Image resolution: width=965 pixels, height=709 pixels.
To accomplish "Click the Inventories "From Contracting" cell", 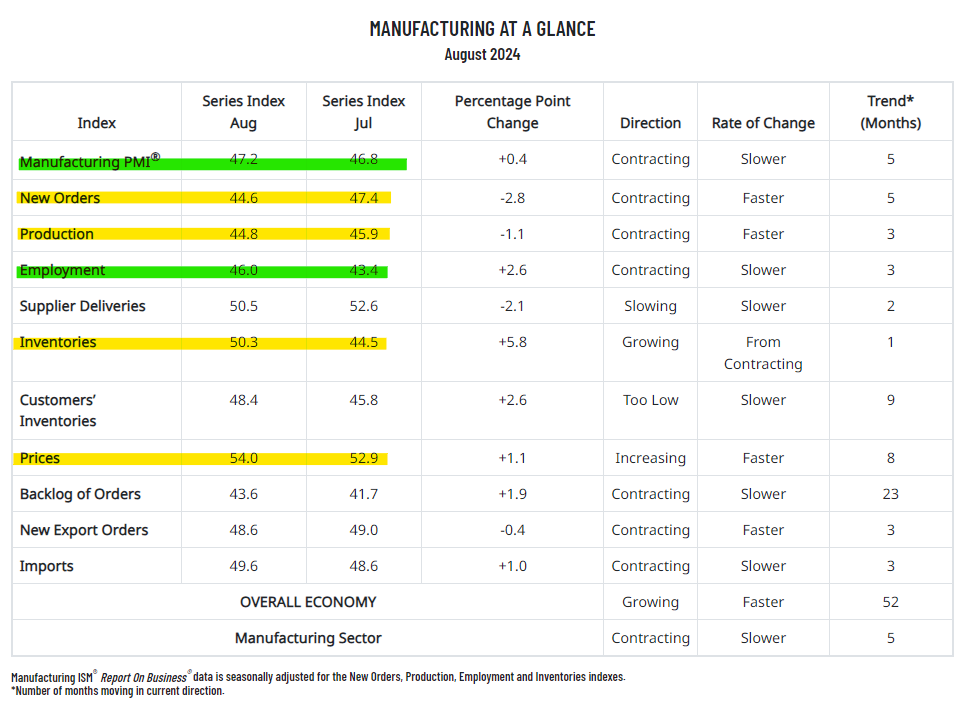I will (x=763, y=353).
